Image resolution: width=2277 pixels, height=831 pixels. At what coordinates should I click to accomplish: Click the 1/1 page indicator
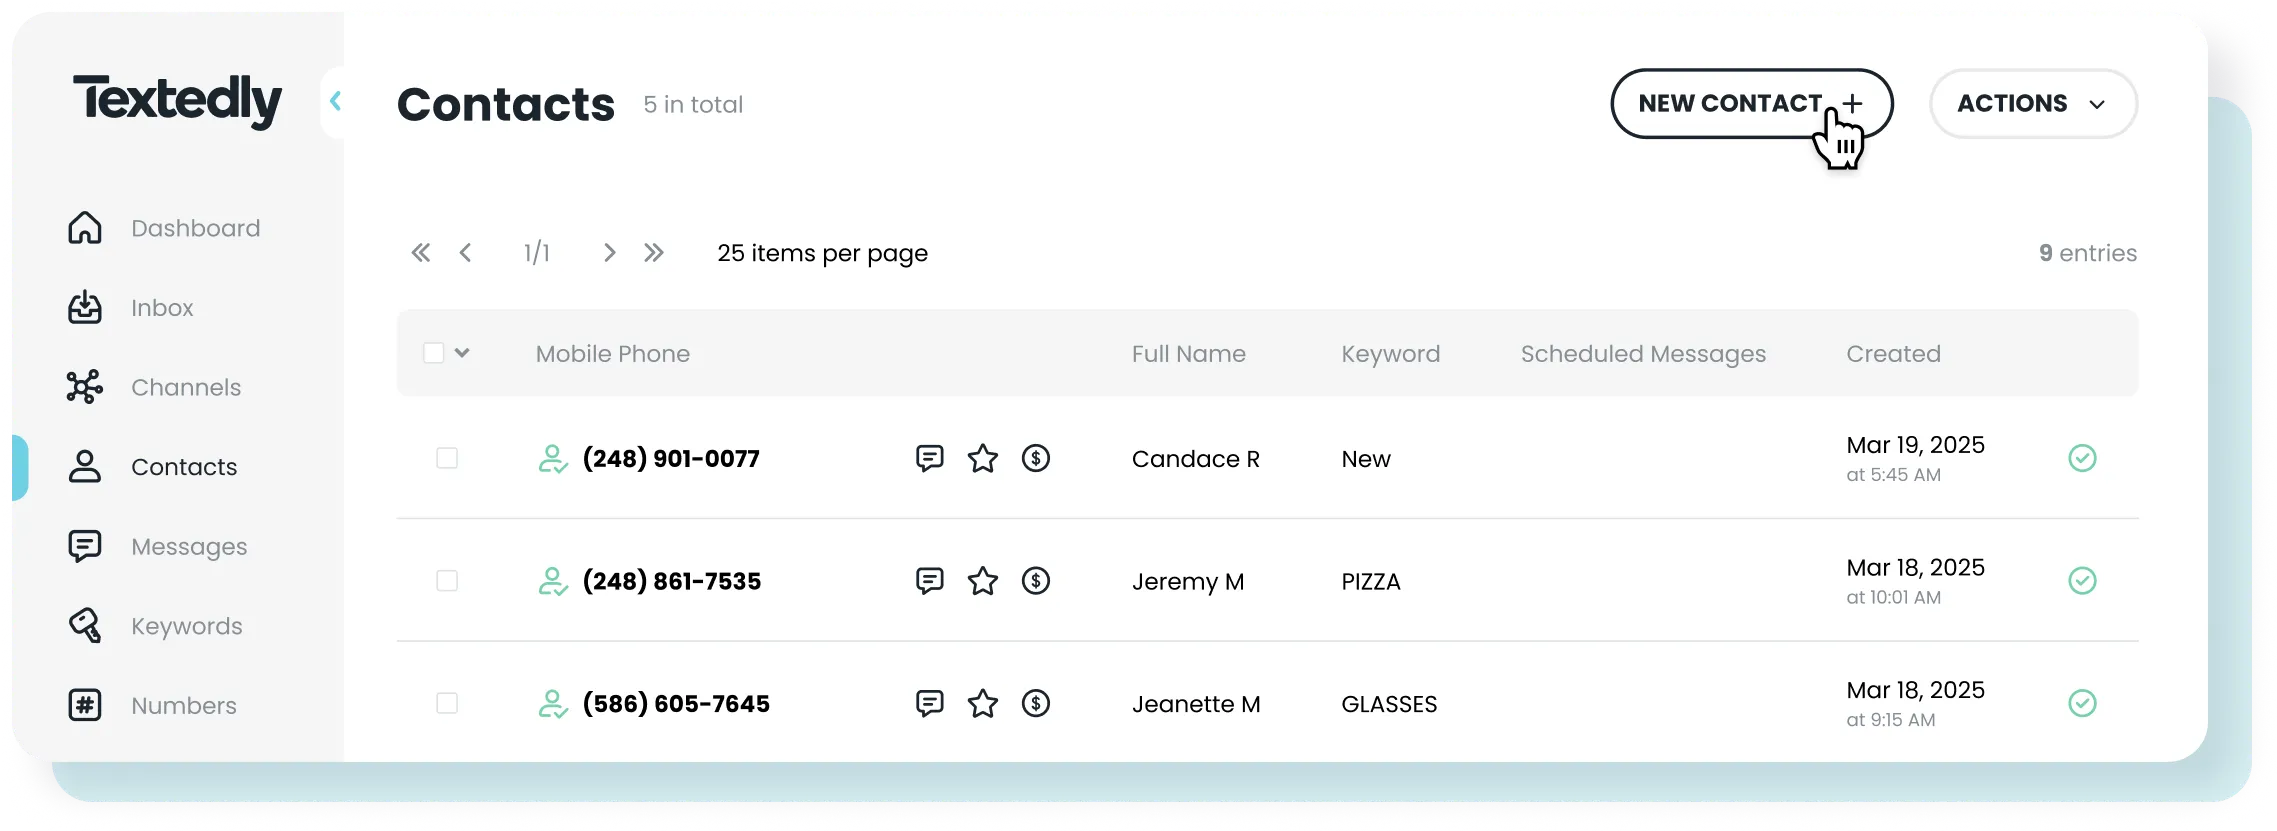pos(537,253)
